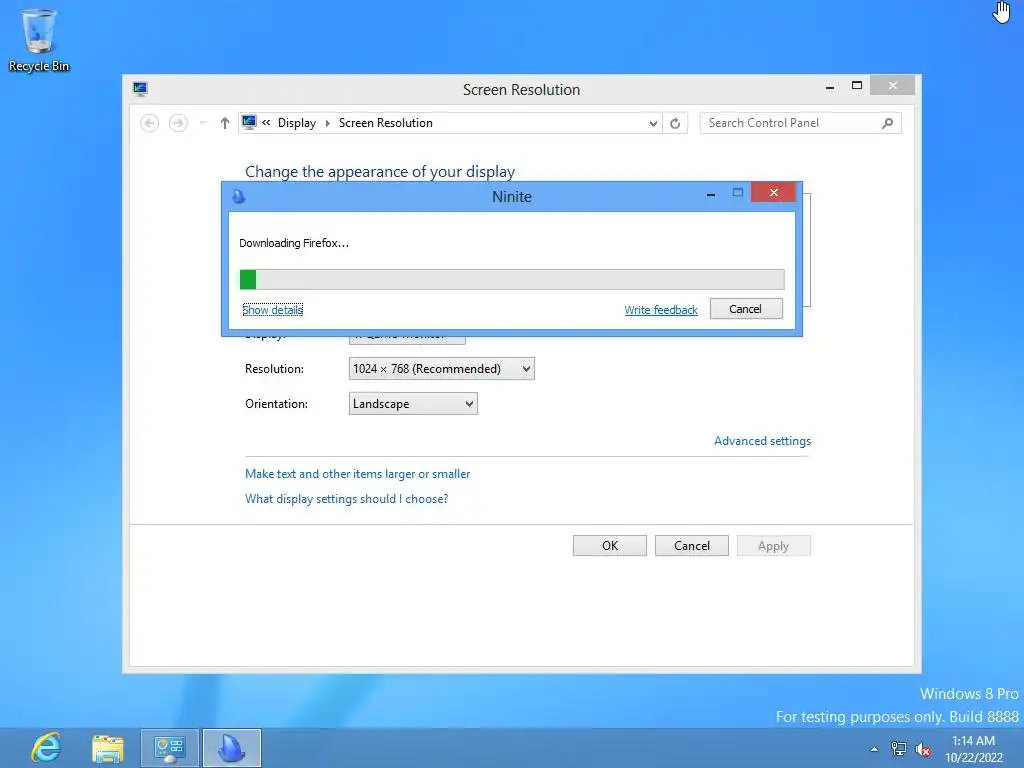Click OK in Screen Resolution
This screenshot has height=768, width=1024.
coord(610,546)
